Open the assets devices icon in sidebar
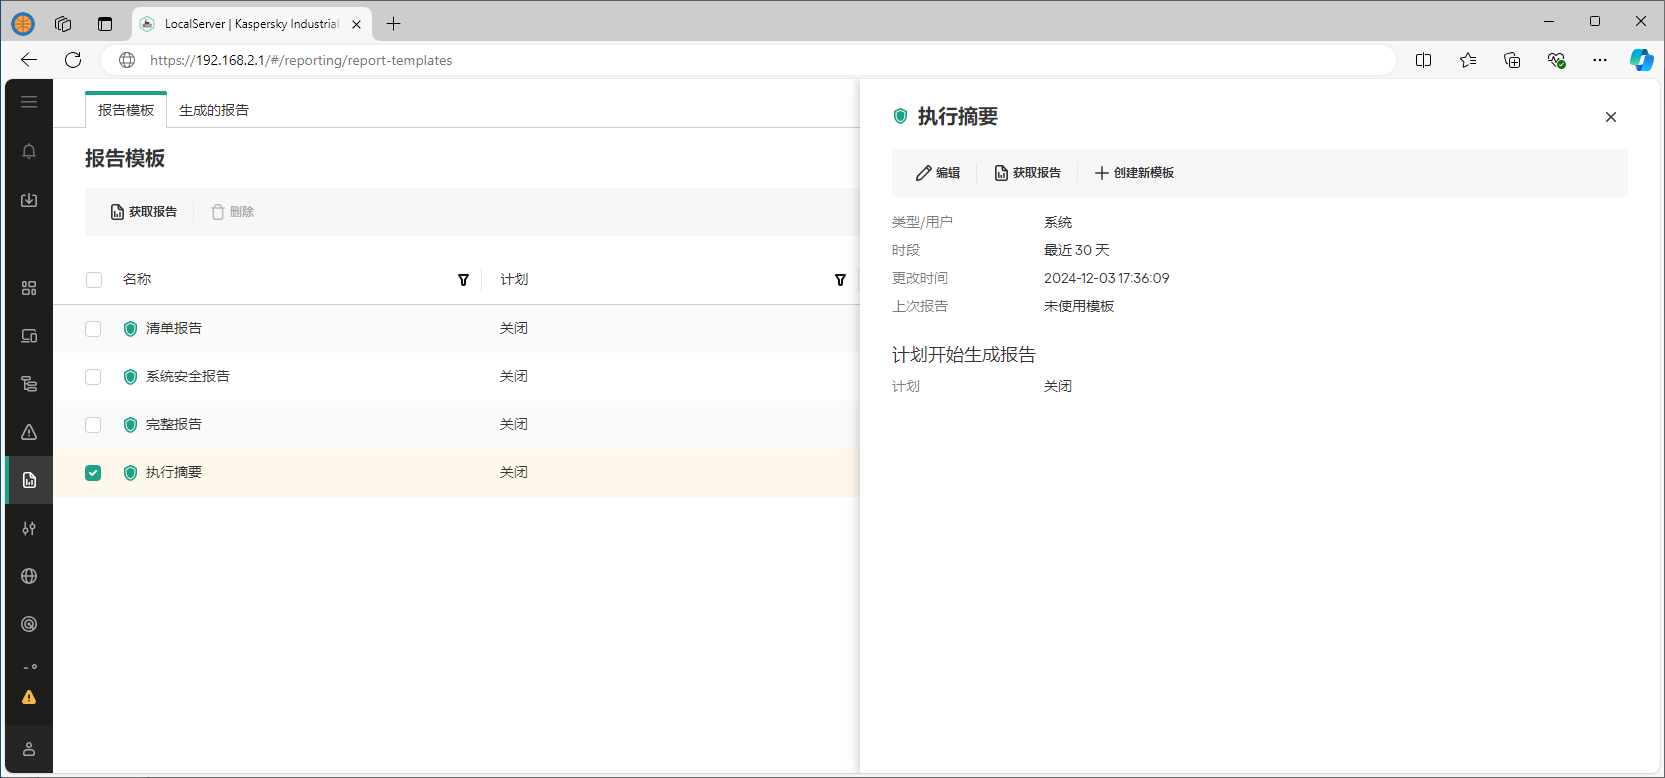This screenshot has width=1665, height=778. (x=29, y=336)
